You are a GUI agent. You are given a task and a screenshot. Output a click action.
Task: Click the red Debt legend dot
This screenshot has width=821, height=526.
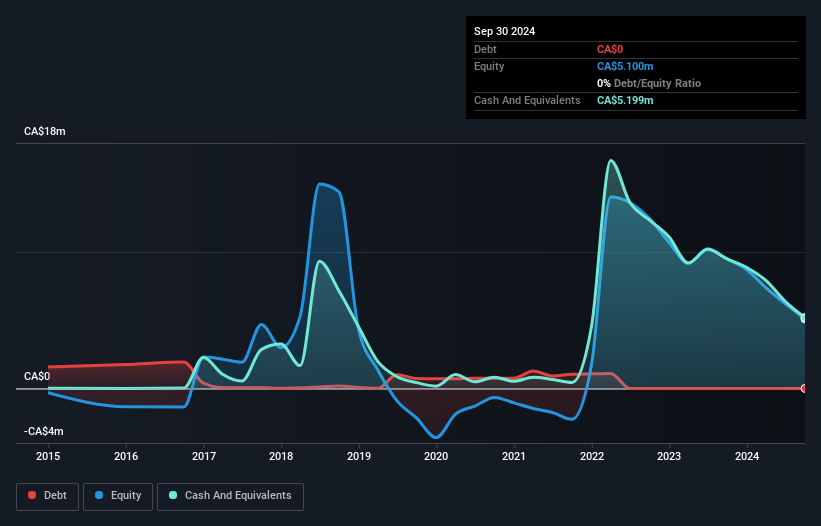tap(32, 495)
